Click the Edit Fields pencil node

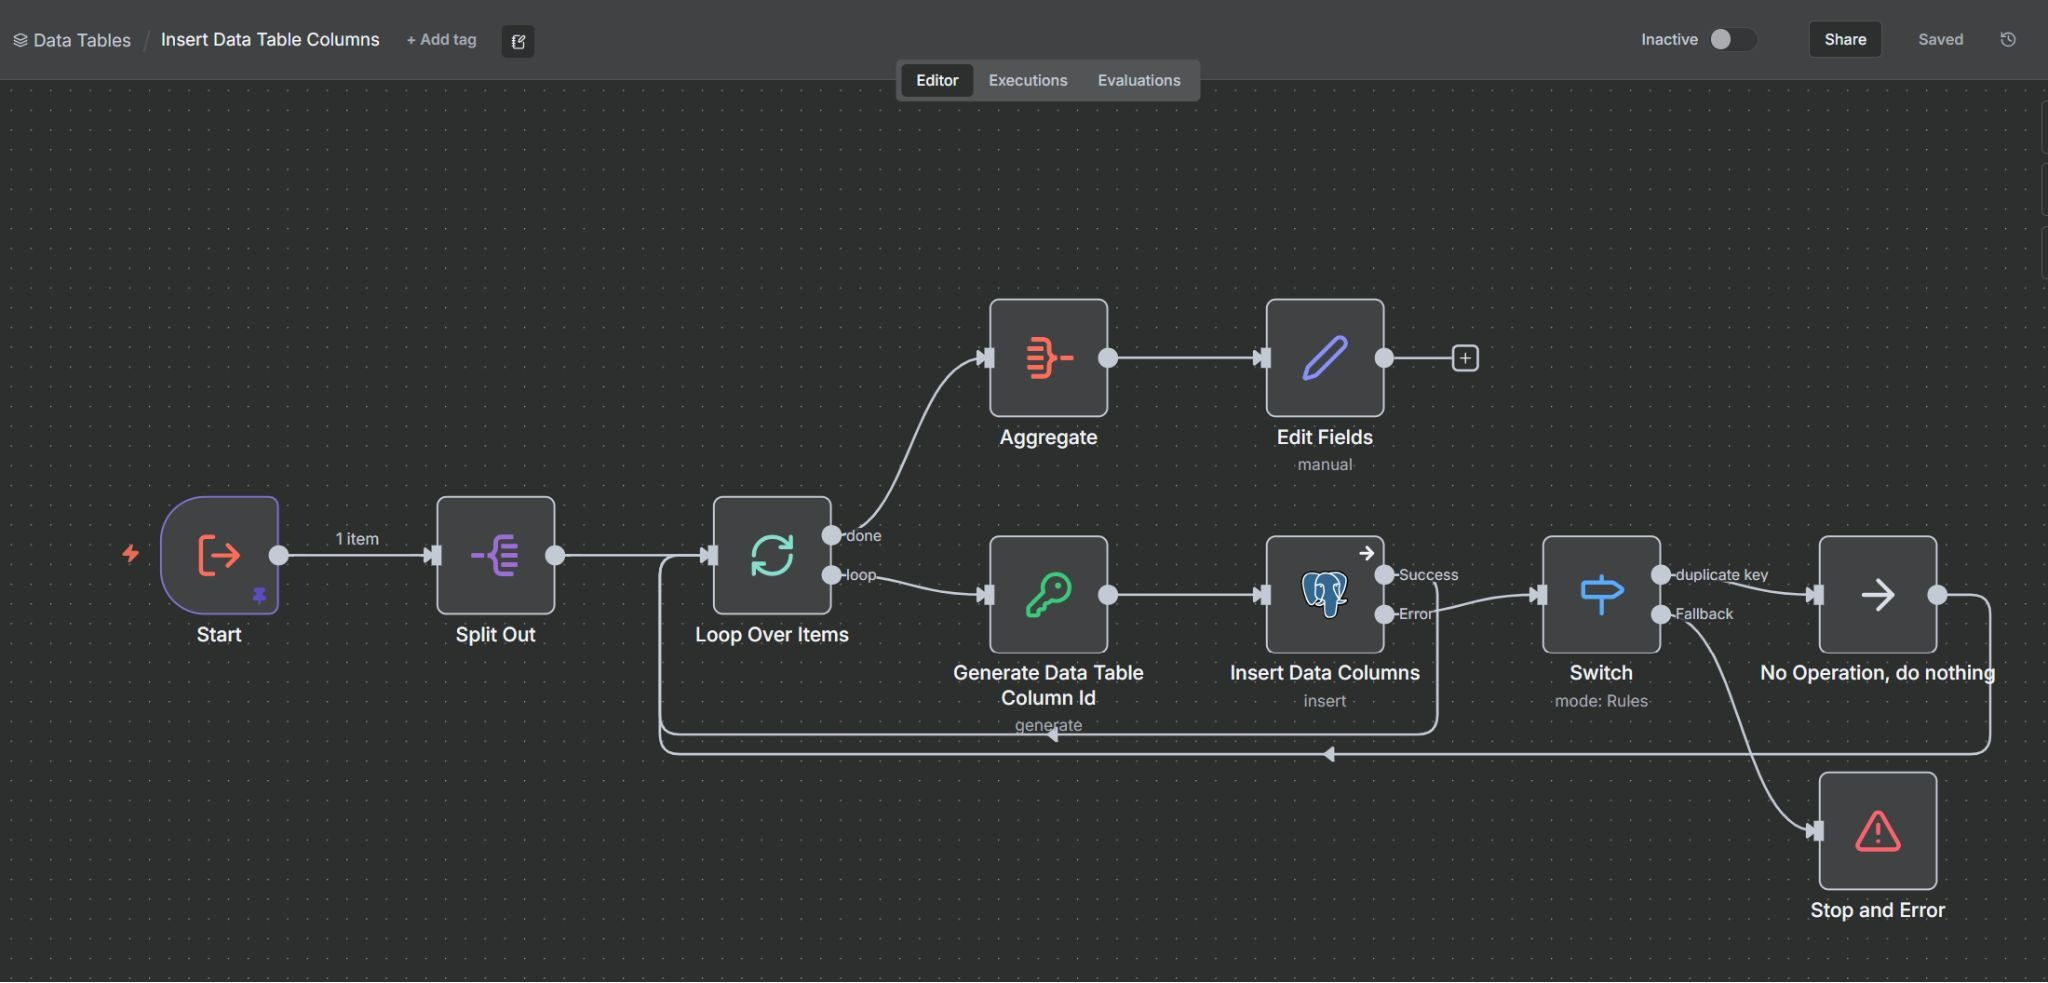coord(1324,358)
